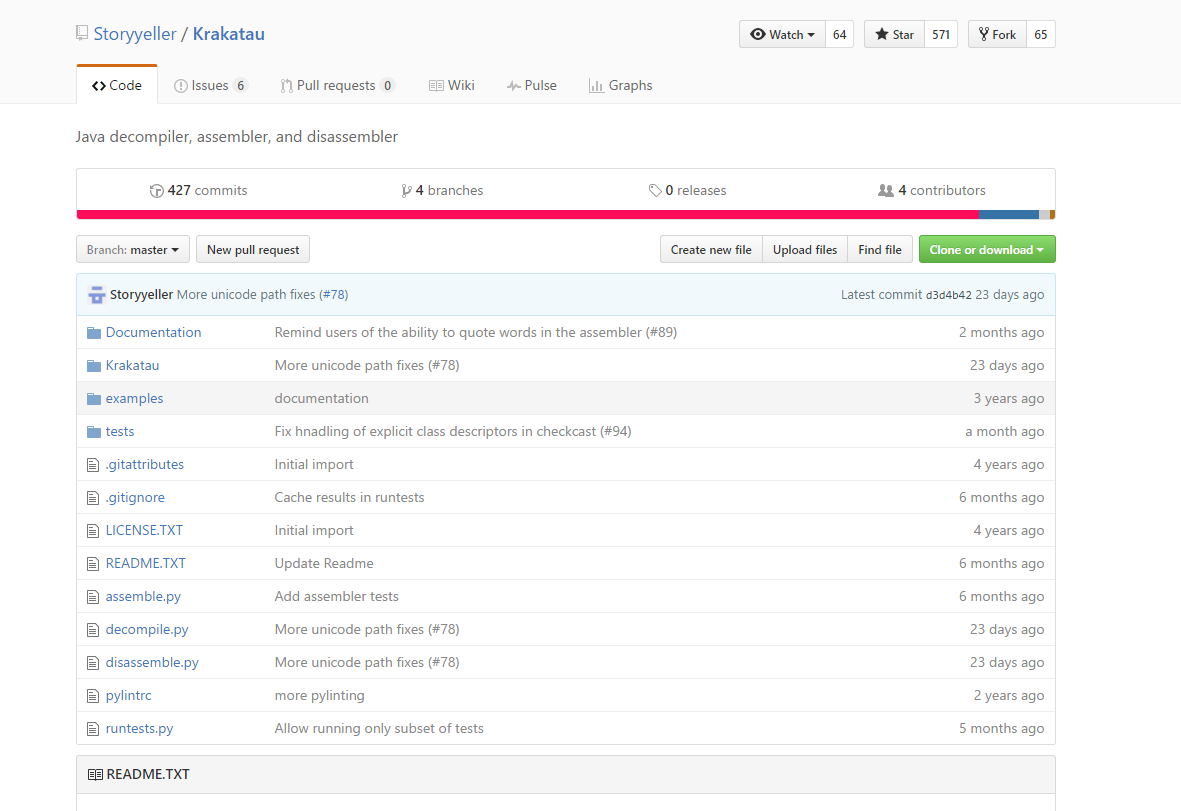Open the decompile.py file
The height and width of the screenshot is (811, 1181).
point(147,630)
